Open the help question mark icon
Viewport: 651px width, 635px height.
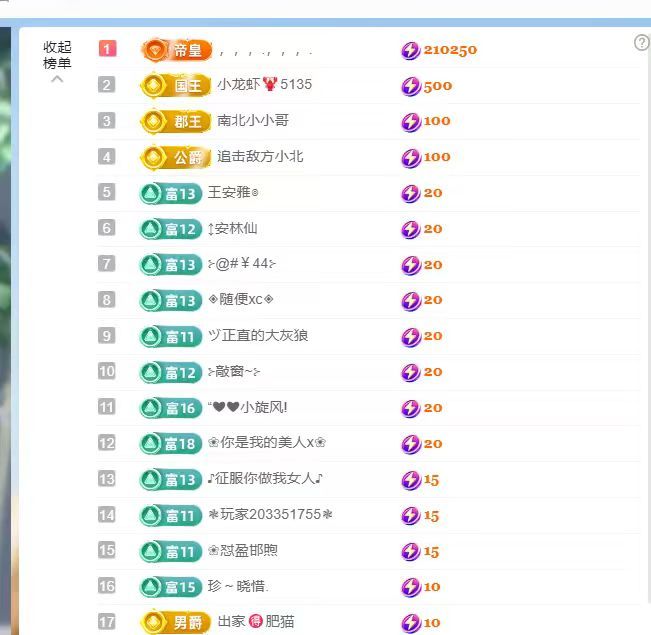642,42
